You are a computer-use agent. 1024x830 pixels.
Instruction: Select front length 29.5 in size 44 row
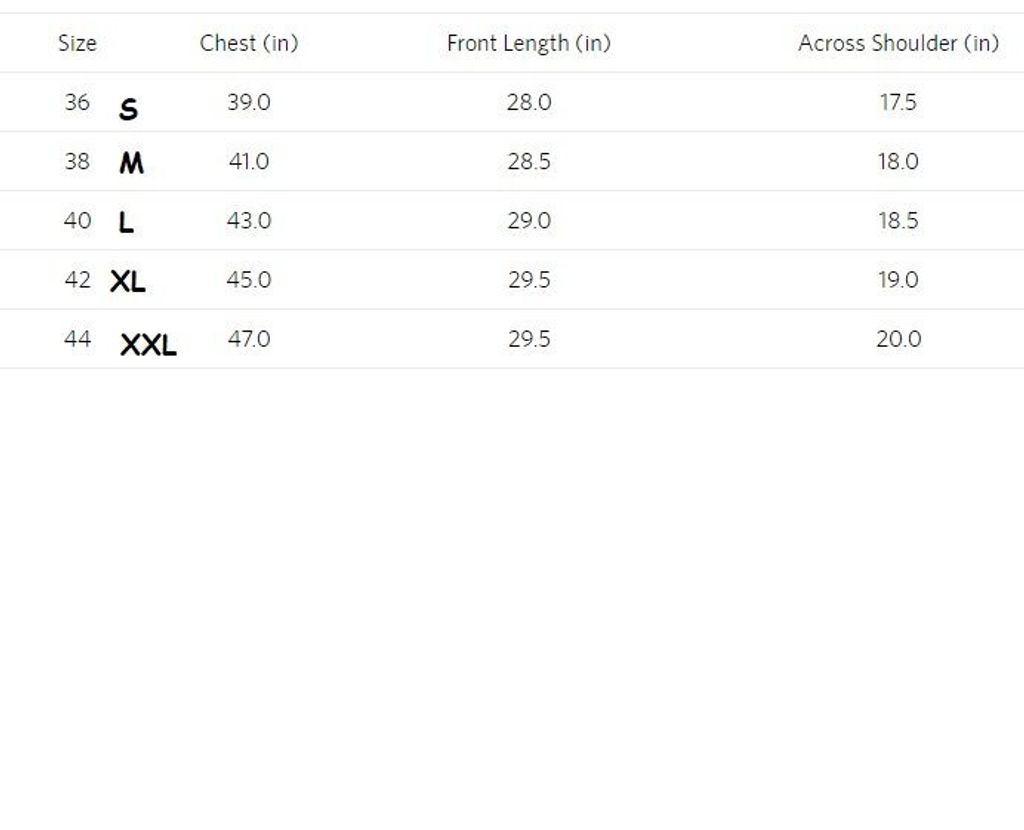(x=529, y=339)
